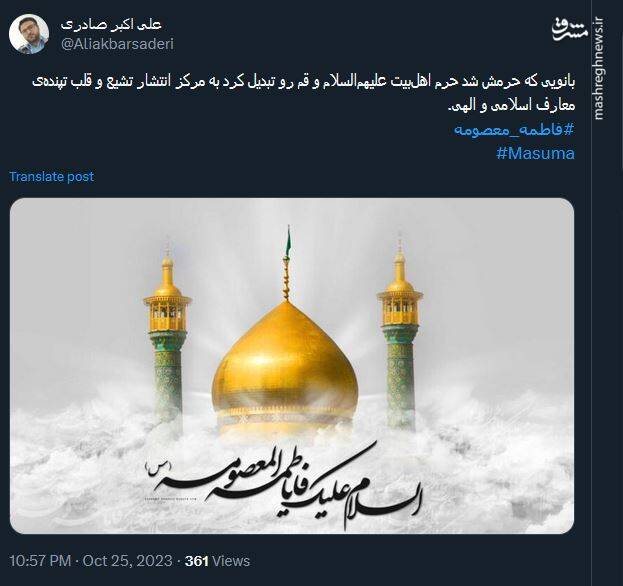Image resolution: width=623 pixels, height=586 pixels.
Task: Click the word 'Views' below the image
Action: pos(231,561)
